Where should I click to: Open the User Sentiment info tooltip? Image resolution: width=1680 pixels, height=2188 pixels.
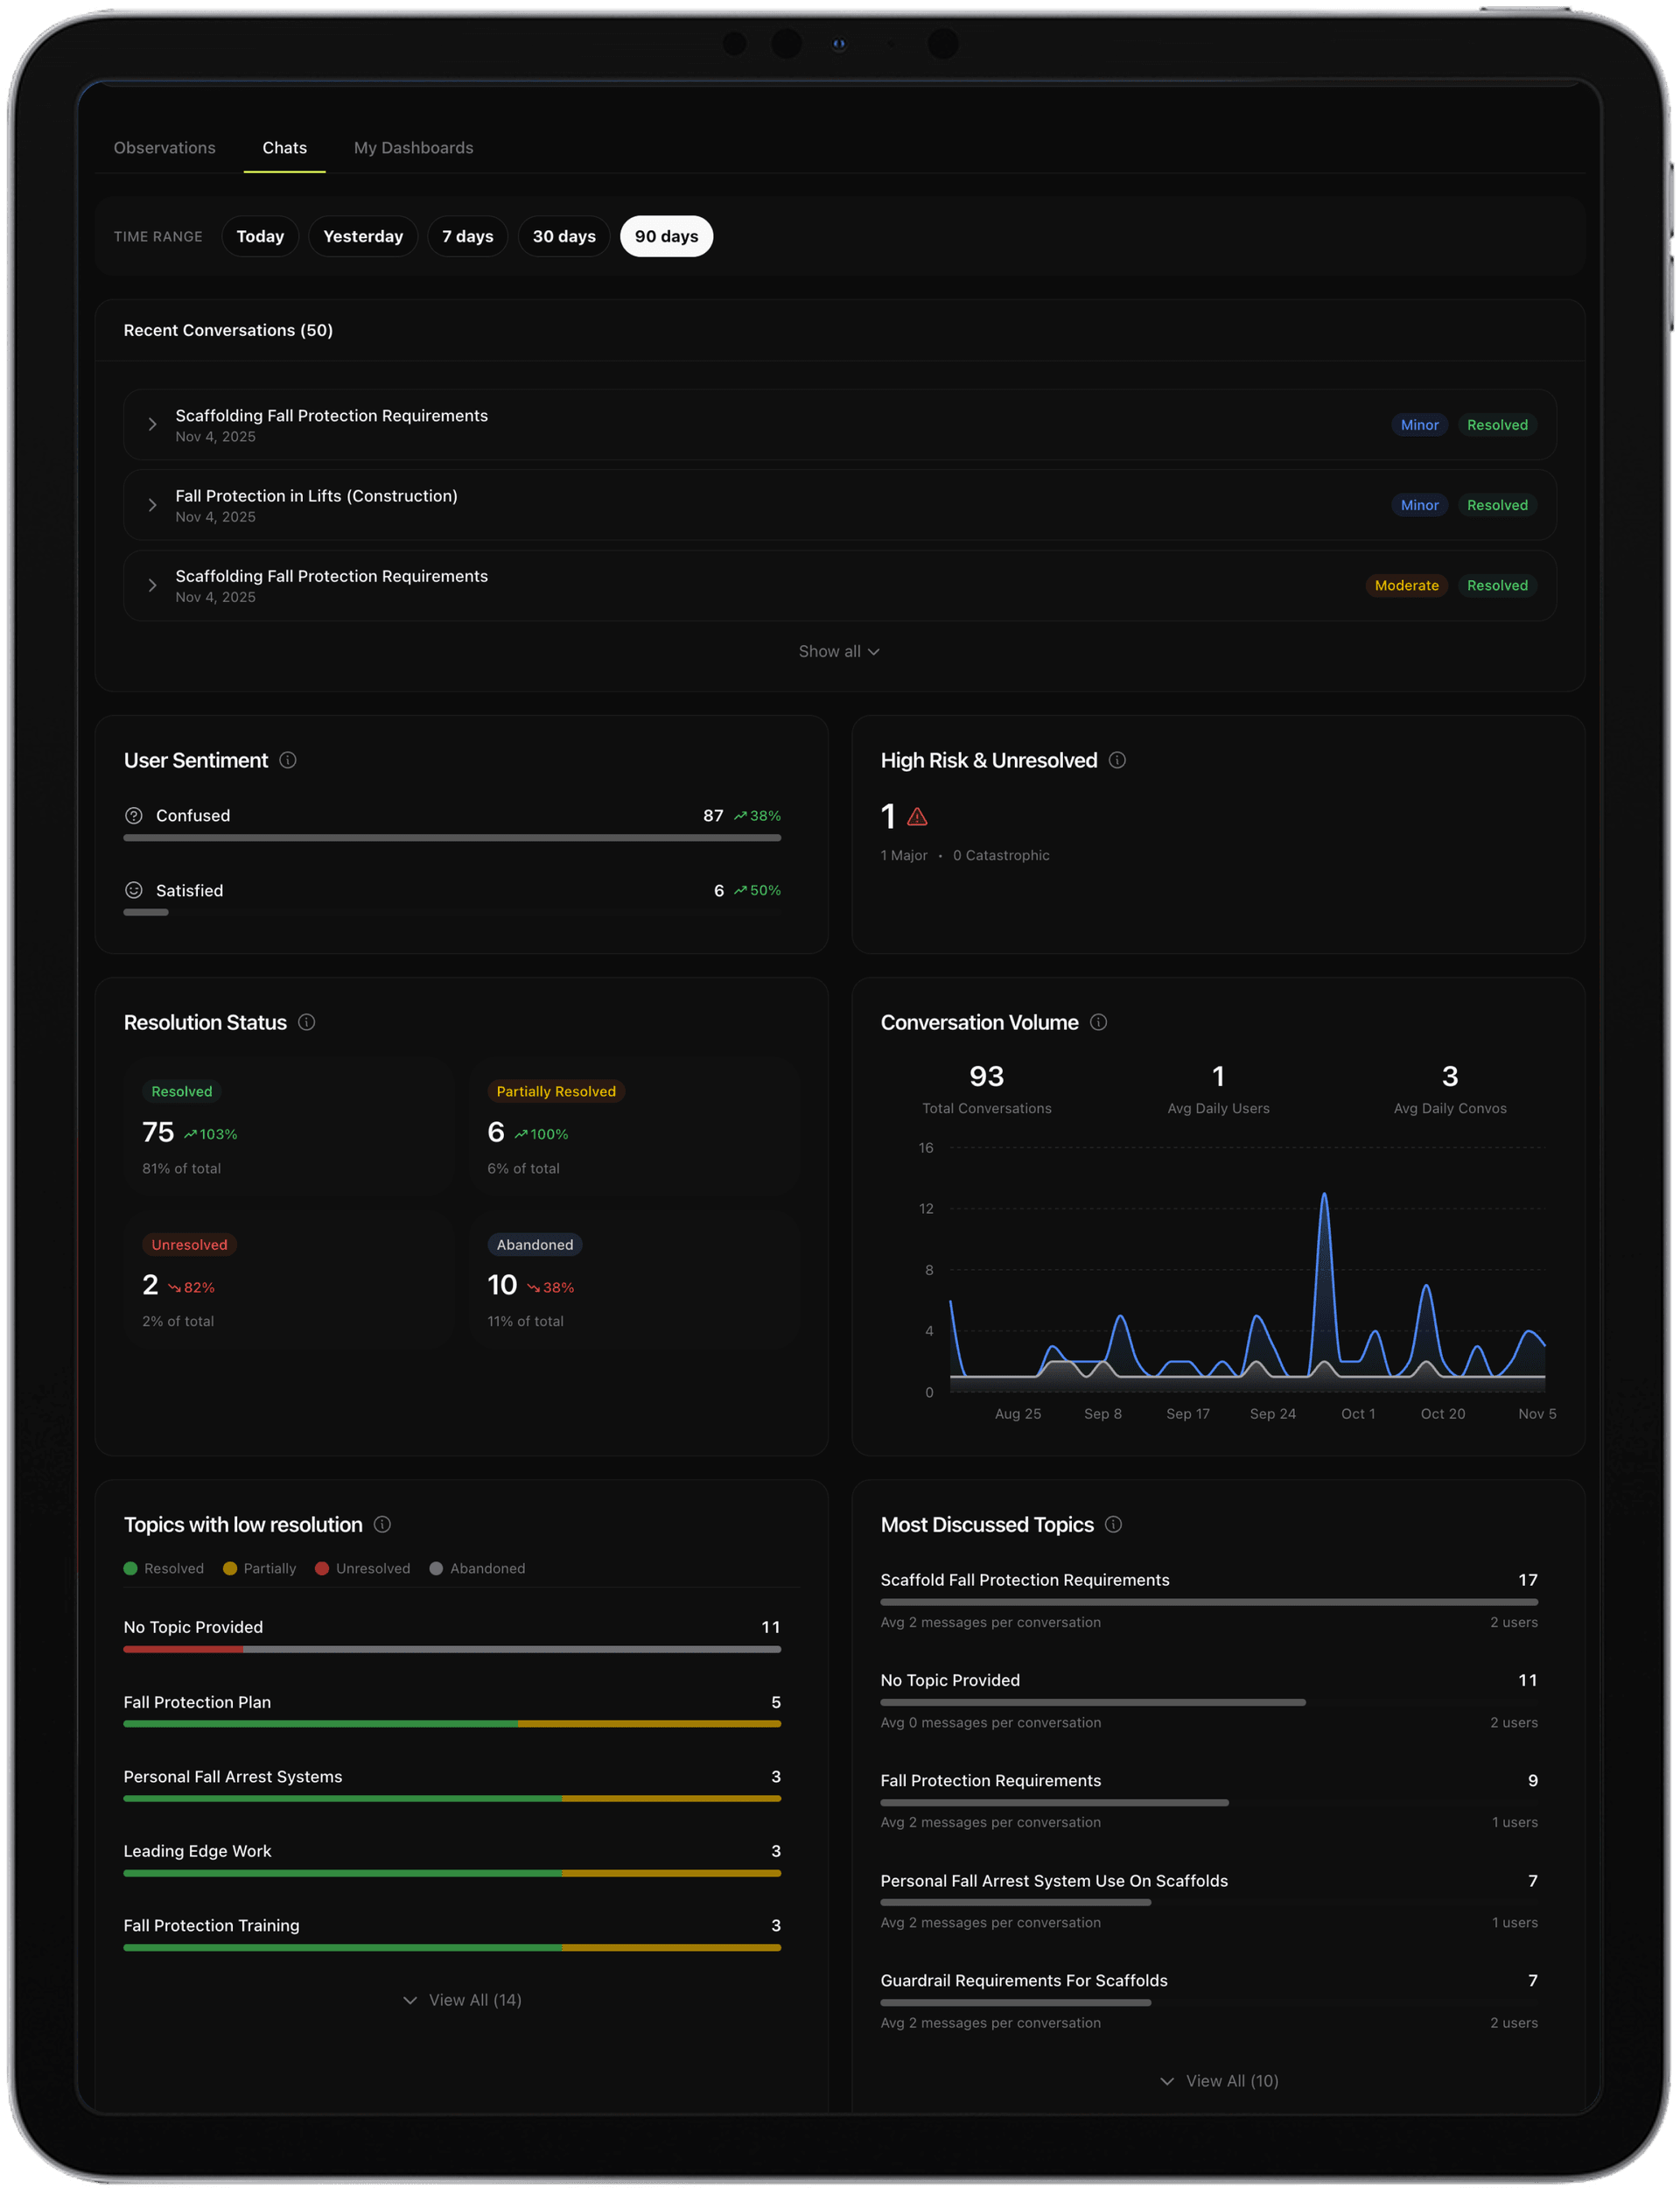(x=287, y=760)
